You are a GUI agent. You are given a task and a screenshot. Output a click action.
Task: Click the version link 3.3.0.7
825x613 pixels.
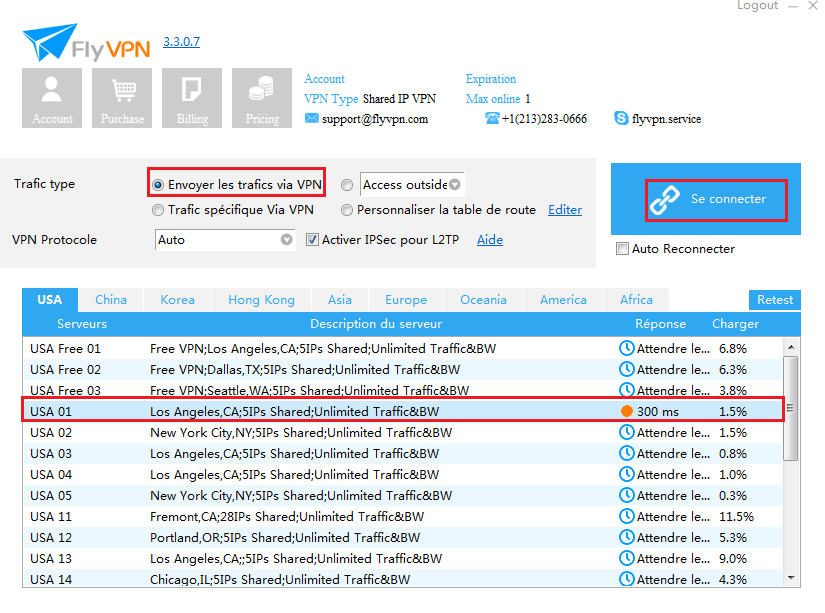click(x=182, y=42)
